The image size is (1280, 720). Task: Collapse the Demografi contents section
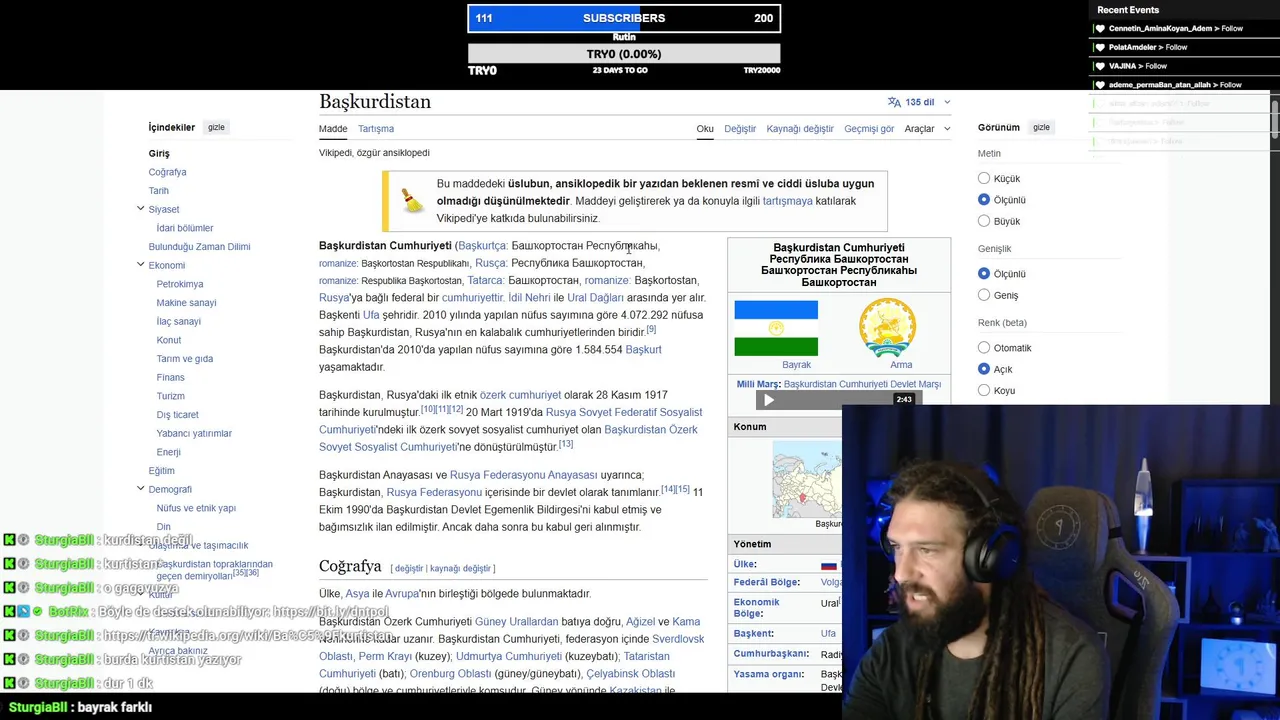tap(141, 489)
